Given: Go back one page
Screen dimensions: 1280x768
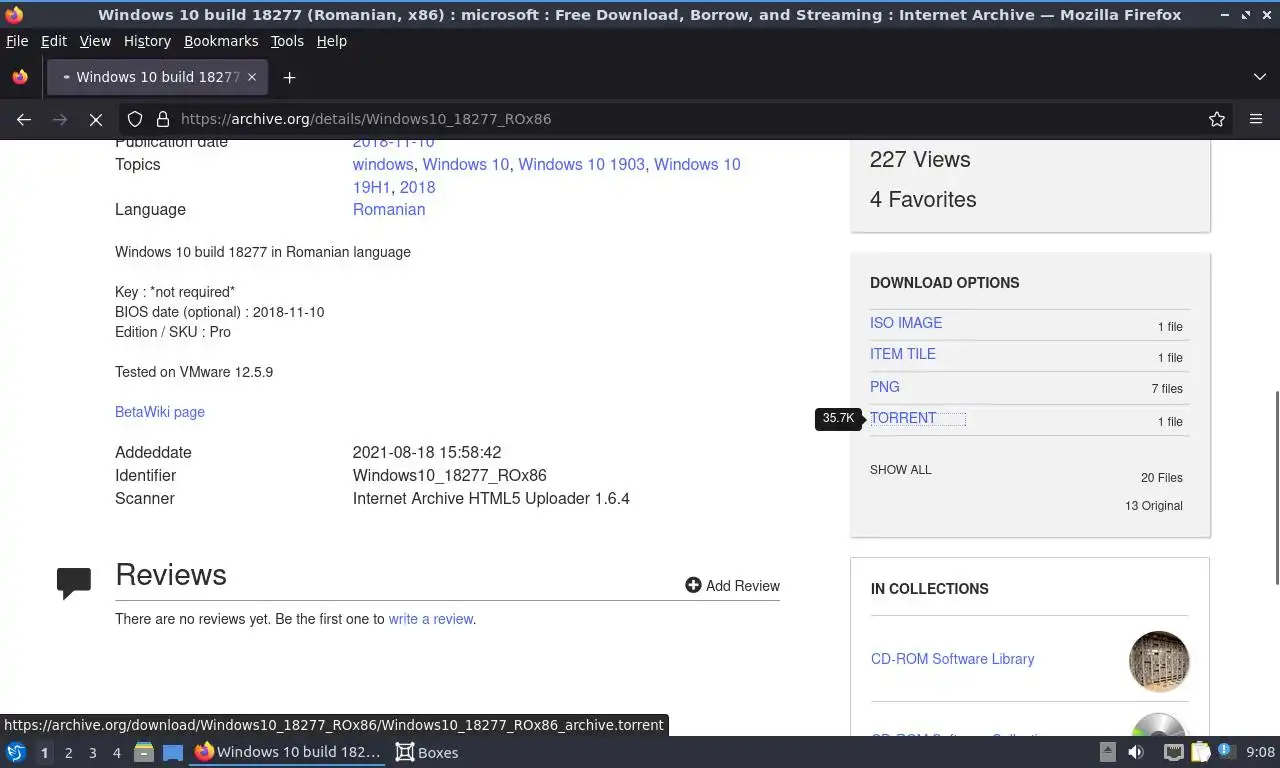Looking at the screenshot, I should [24, 119].
